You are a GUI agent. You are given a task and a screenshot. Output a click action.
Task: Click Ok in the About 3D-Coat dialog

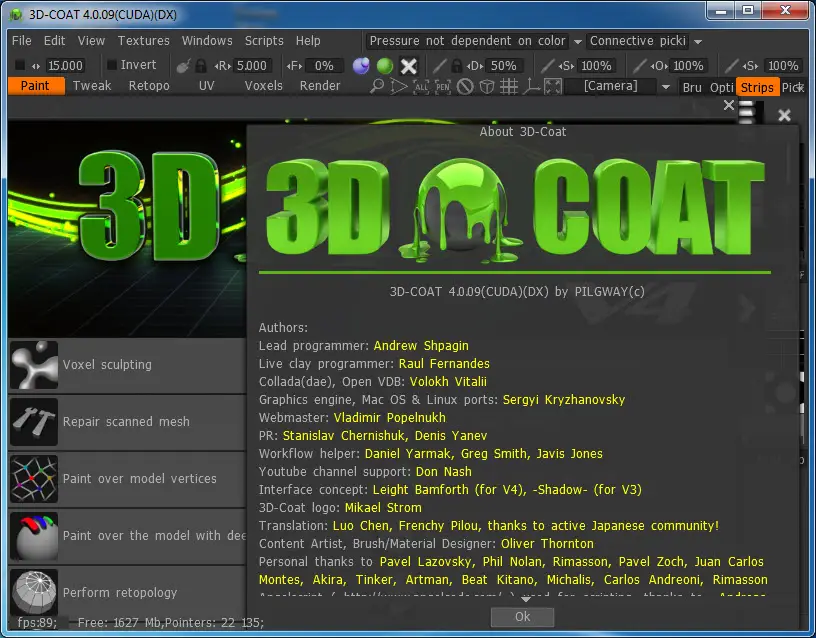click(x=522, y=617)
